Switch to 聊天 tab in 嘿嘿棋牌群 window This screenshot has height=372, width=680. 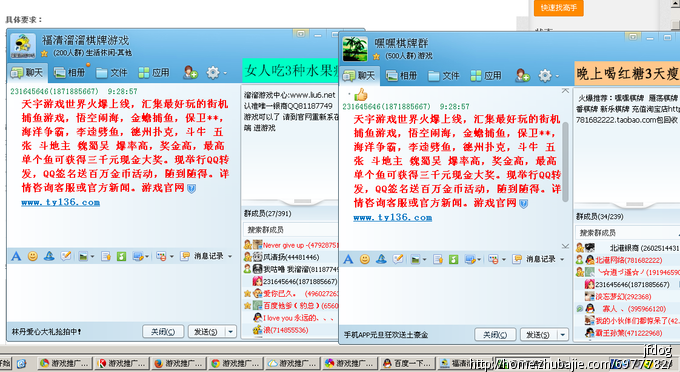click(360, 75)
